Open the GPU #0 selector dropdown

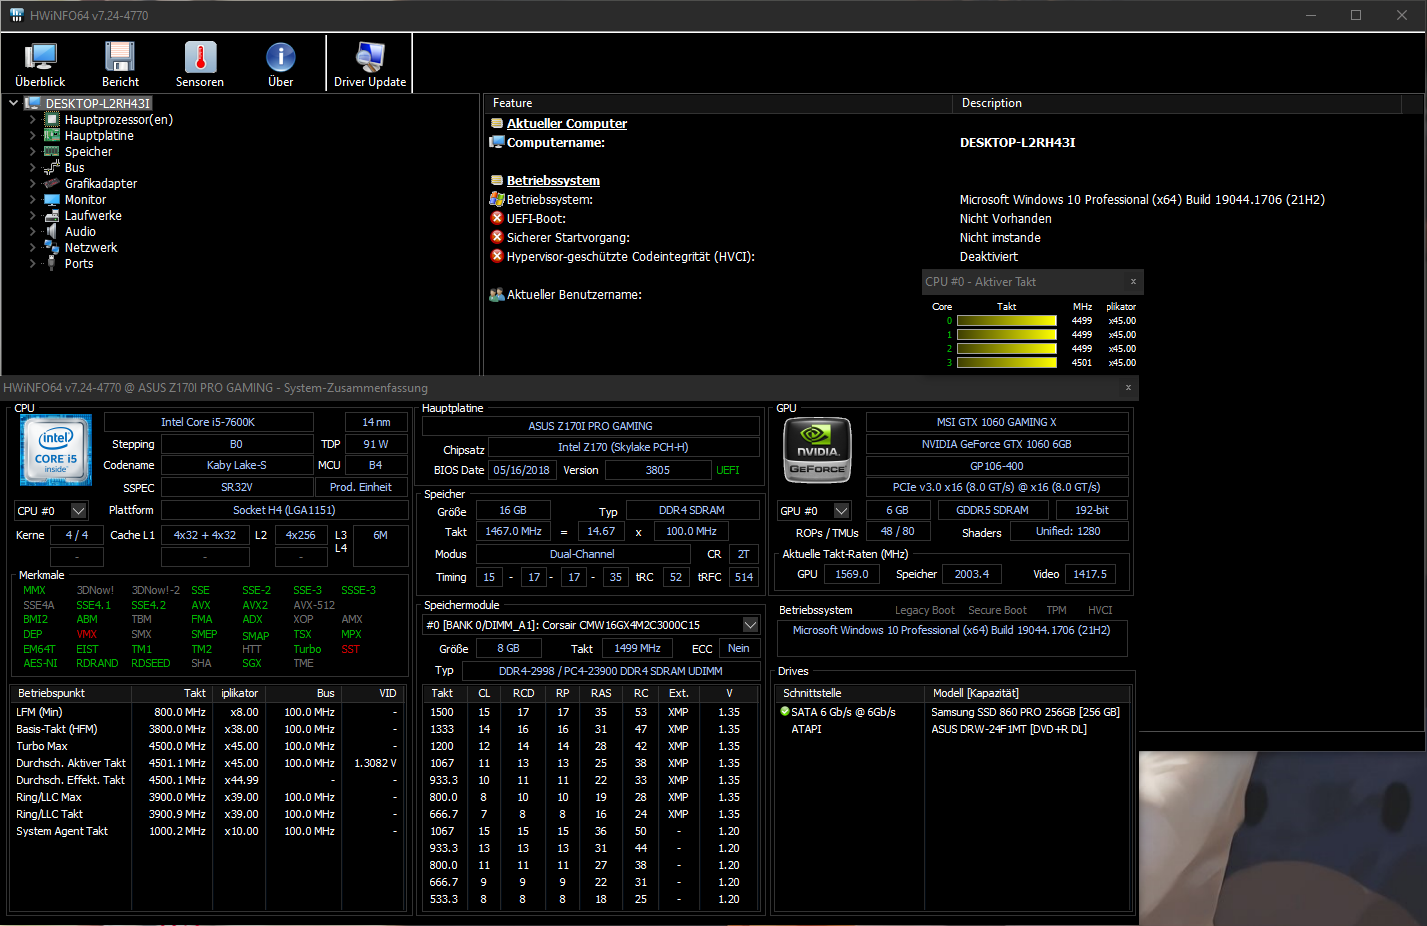tap(841, 511)
